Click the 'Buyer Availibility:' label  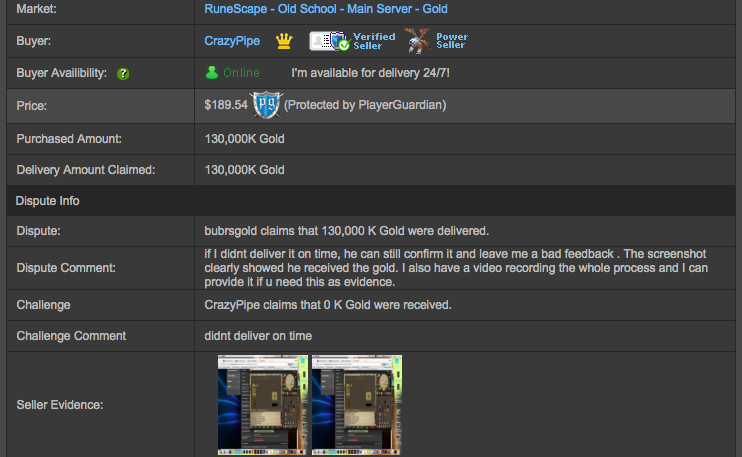tap(62, 73)
